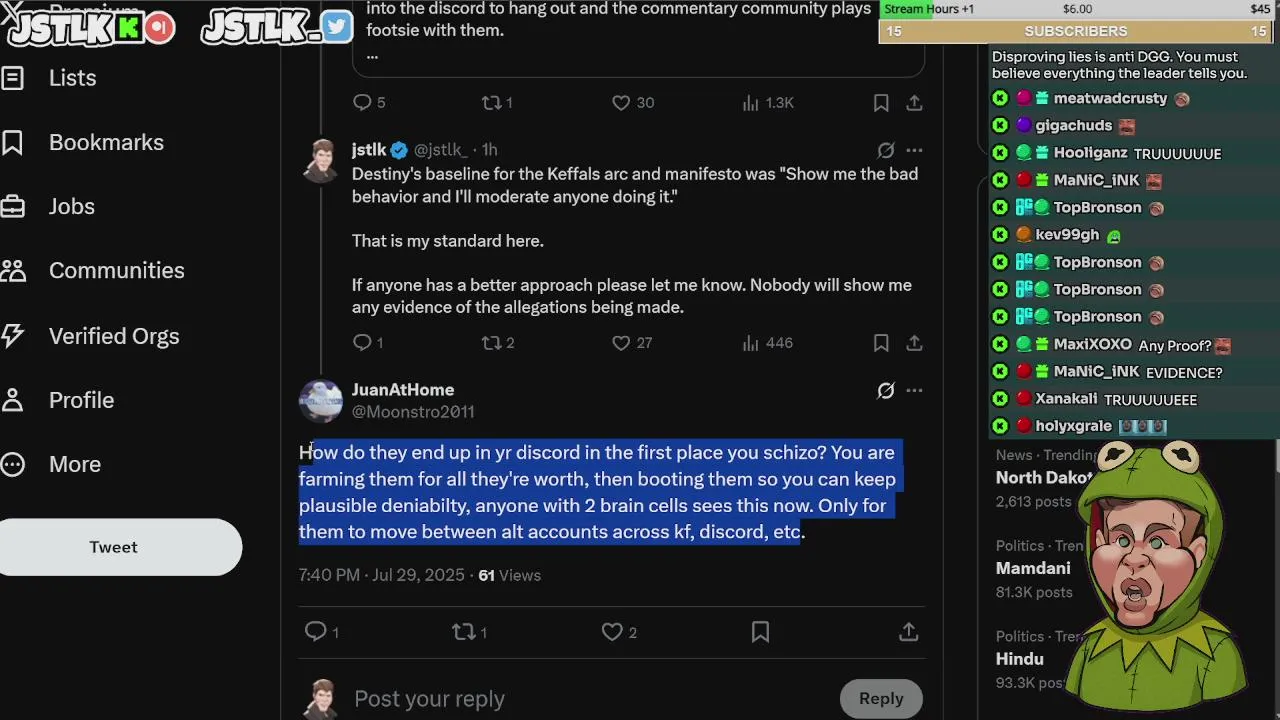Like the jstlk tweet with 27 likes
The height and width of the screenshot is (720, 1280).
point(632,343)
